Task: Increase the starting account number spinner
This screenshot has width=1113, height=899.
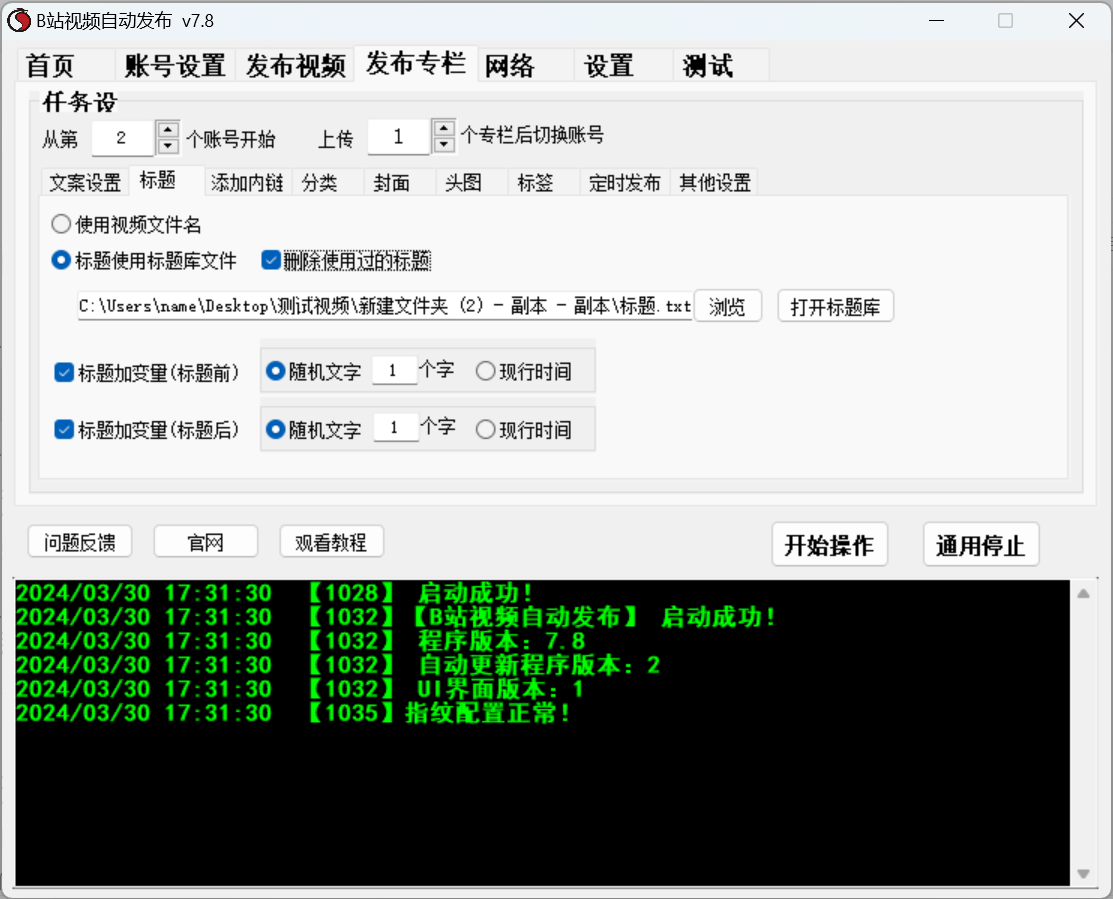Action: point(168,130)
